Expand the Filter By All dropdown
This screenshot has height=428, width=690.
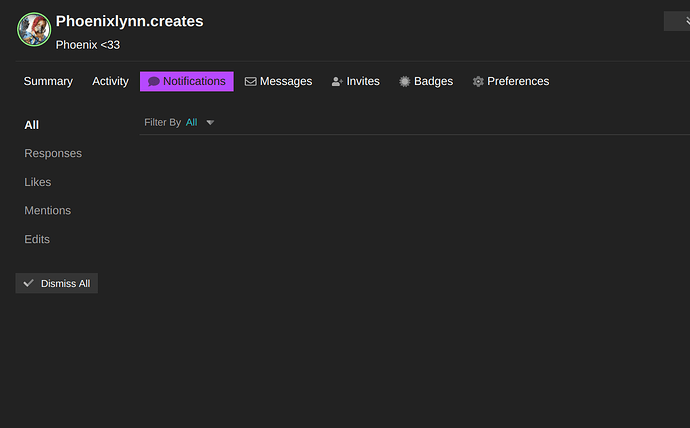[180, 122]
